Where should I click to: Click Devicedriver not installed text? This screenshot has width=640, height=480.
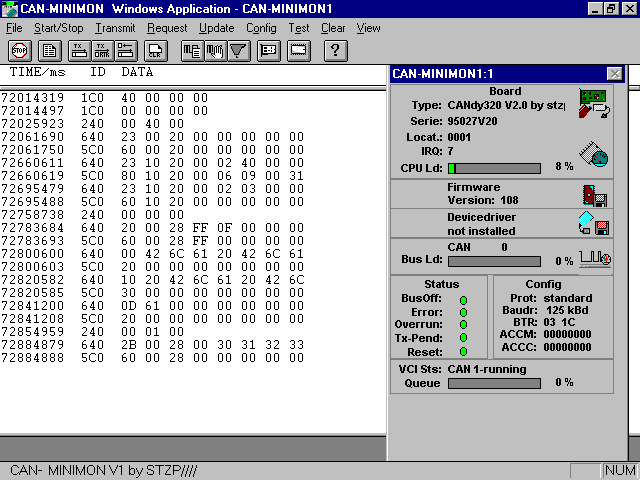[481, 224]
